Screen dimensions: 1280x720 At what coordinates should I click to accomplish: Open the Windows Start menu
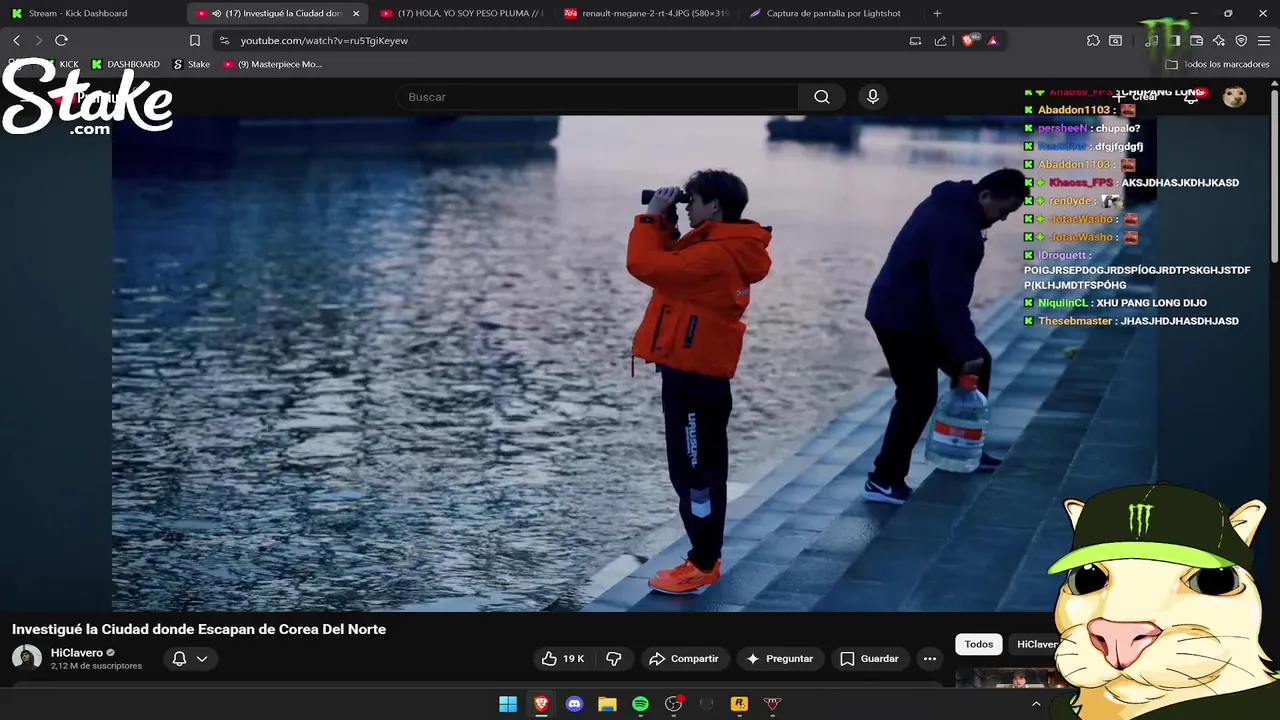[508, 704]
